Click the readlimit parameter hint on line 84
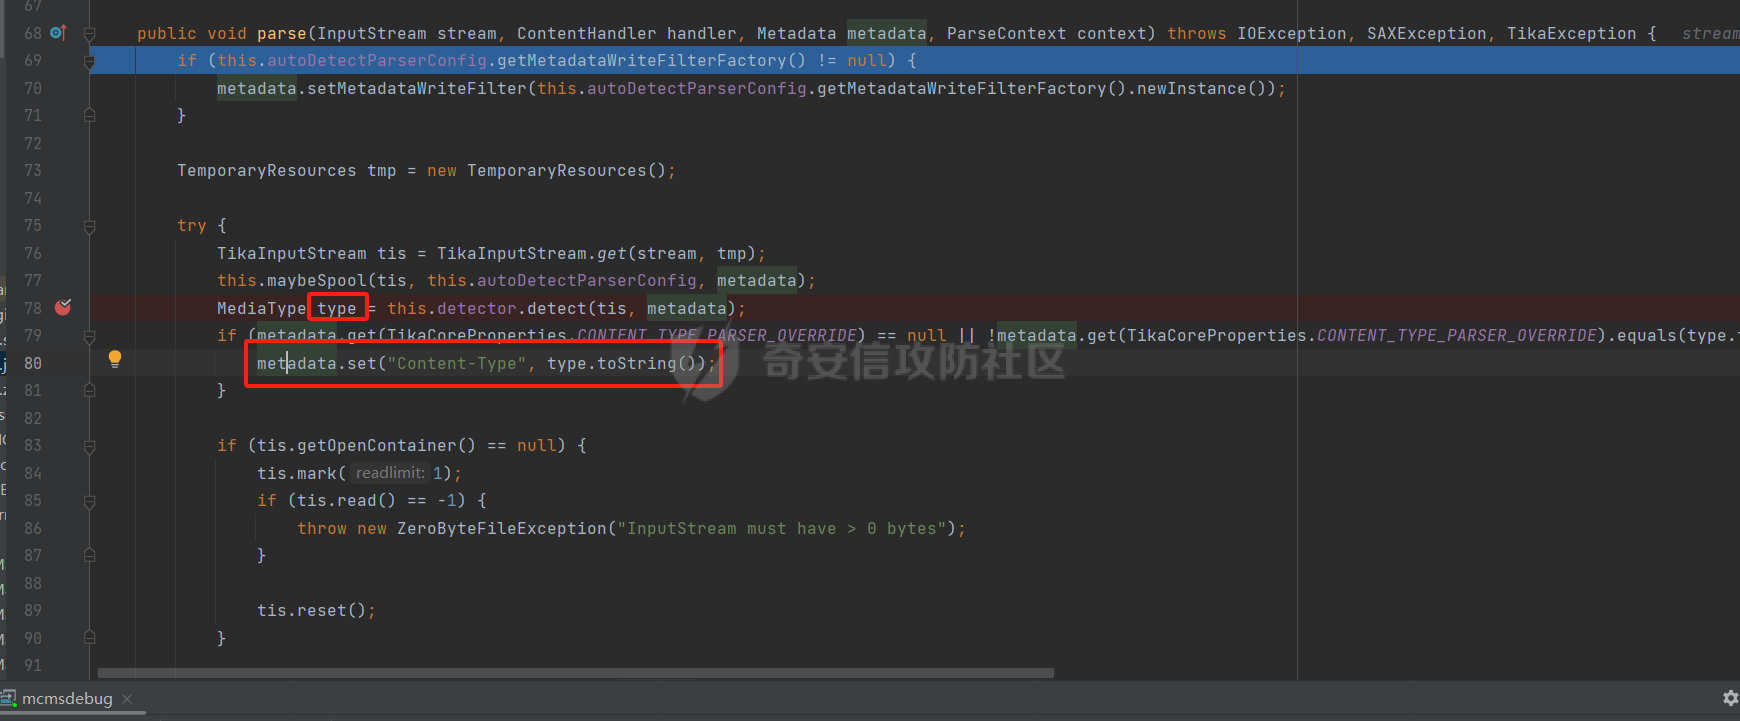The height and width of the screenshot is (721, 1740). 390,473
